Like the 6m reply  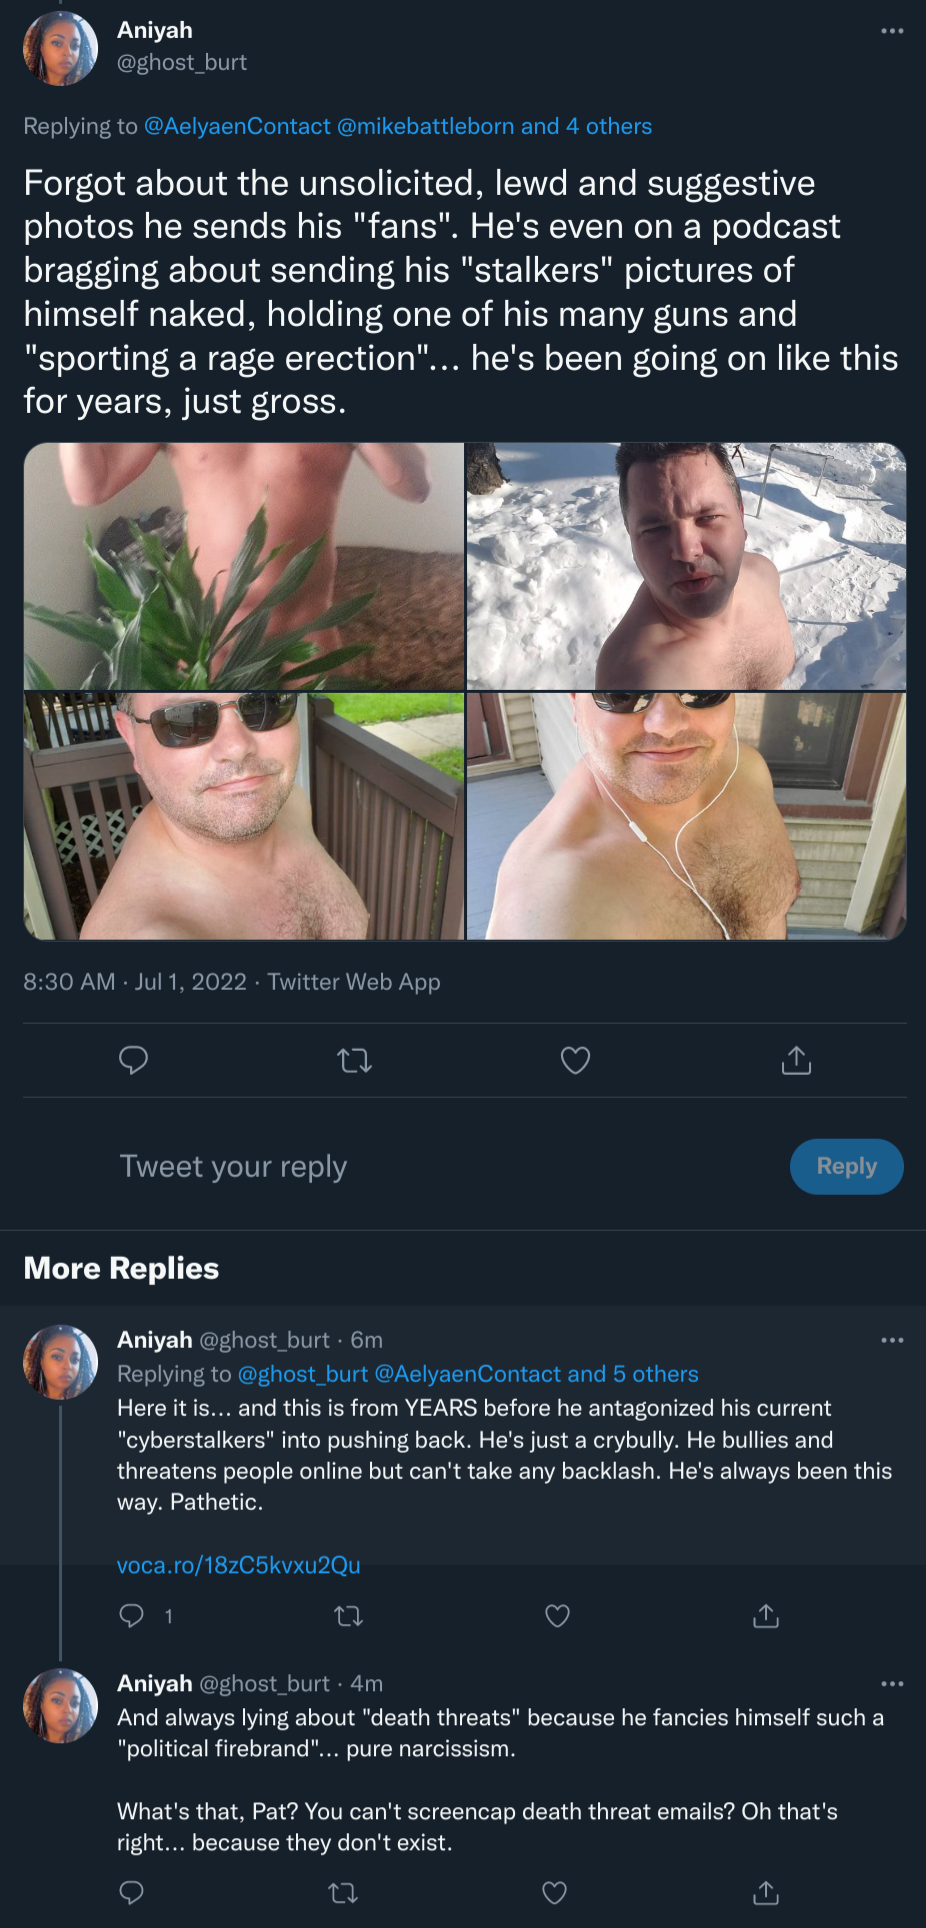point(557,1616)
